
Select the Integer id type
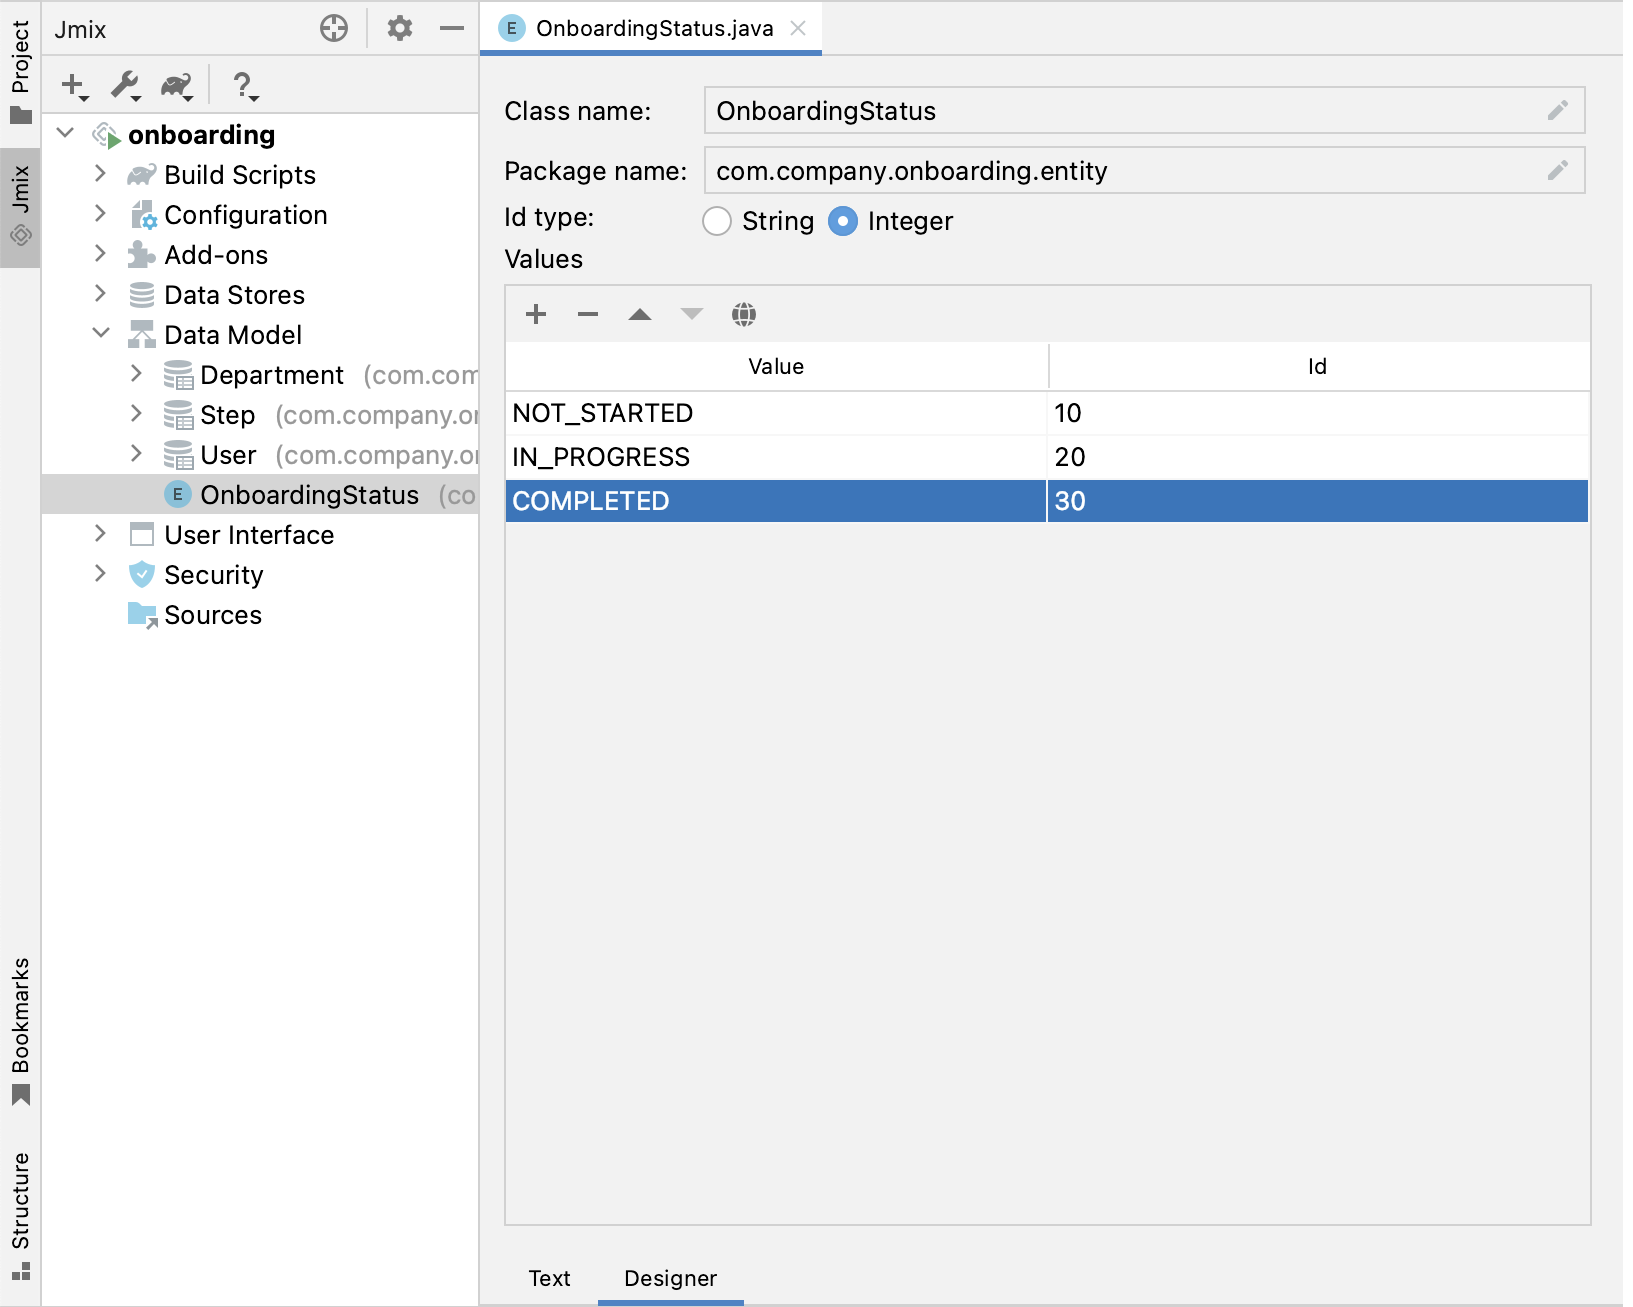(843, 221)
